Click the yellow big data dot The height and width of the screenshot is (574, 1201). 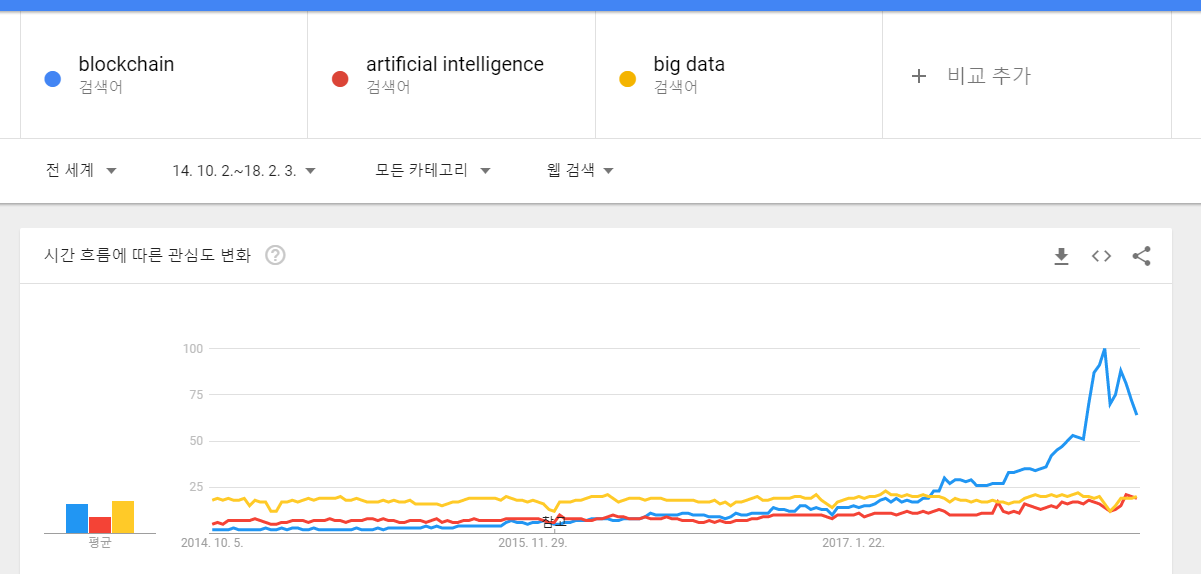tap(628, 79)
